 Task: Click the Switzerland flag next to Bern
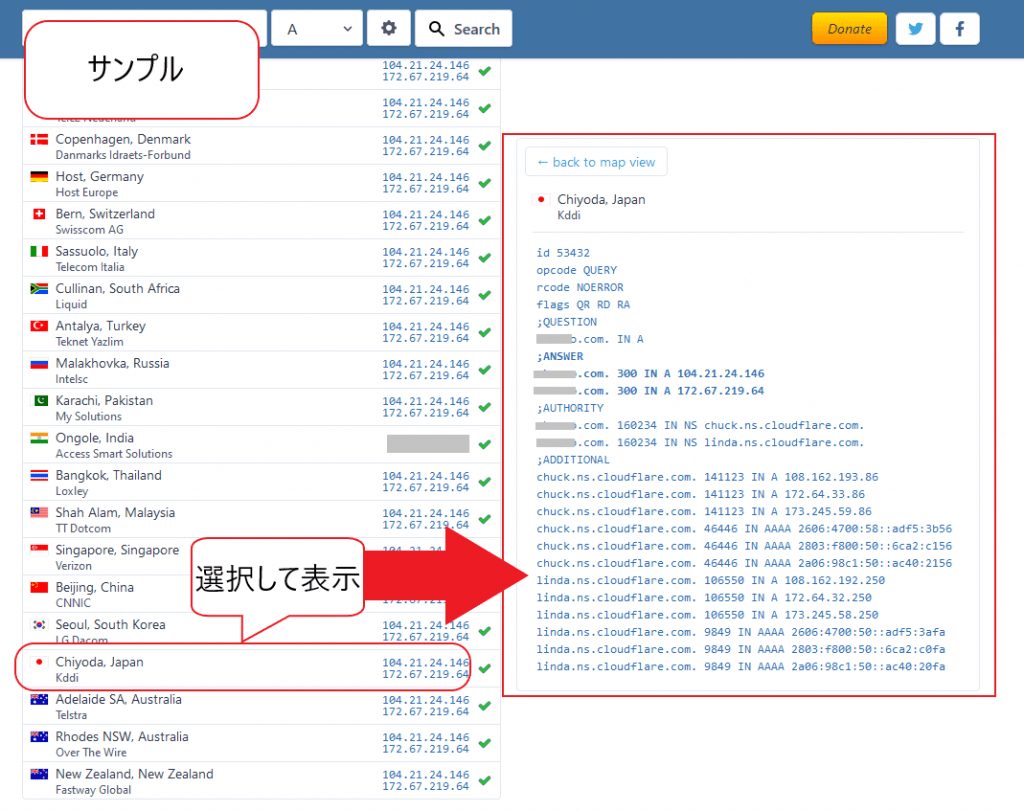click(39, 214)
